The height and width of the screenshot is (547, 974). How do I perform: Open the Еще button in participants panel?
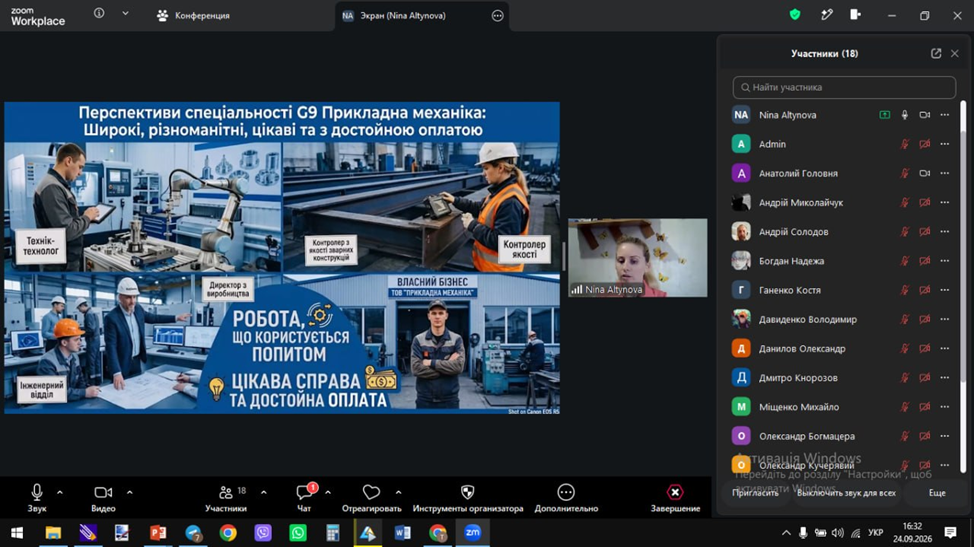(x=937, y=493)
